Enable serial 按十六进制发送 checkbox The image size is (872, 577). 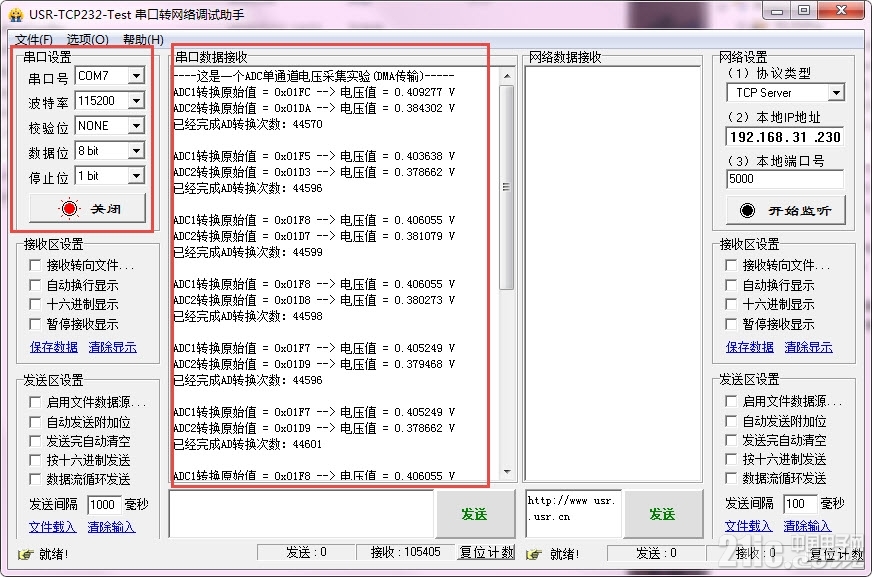point(35,460)
